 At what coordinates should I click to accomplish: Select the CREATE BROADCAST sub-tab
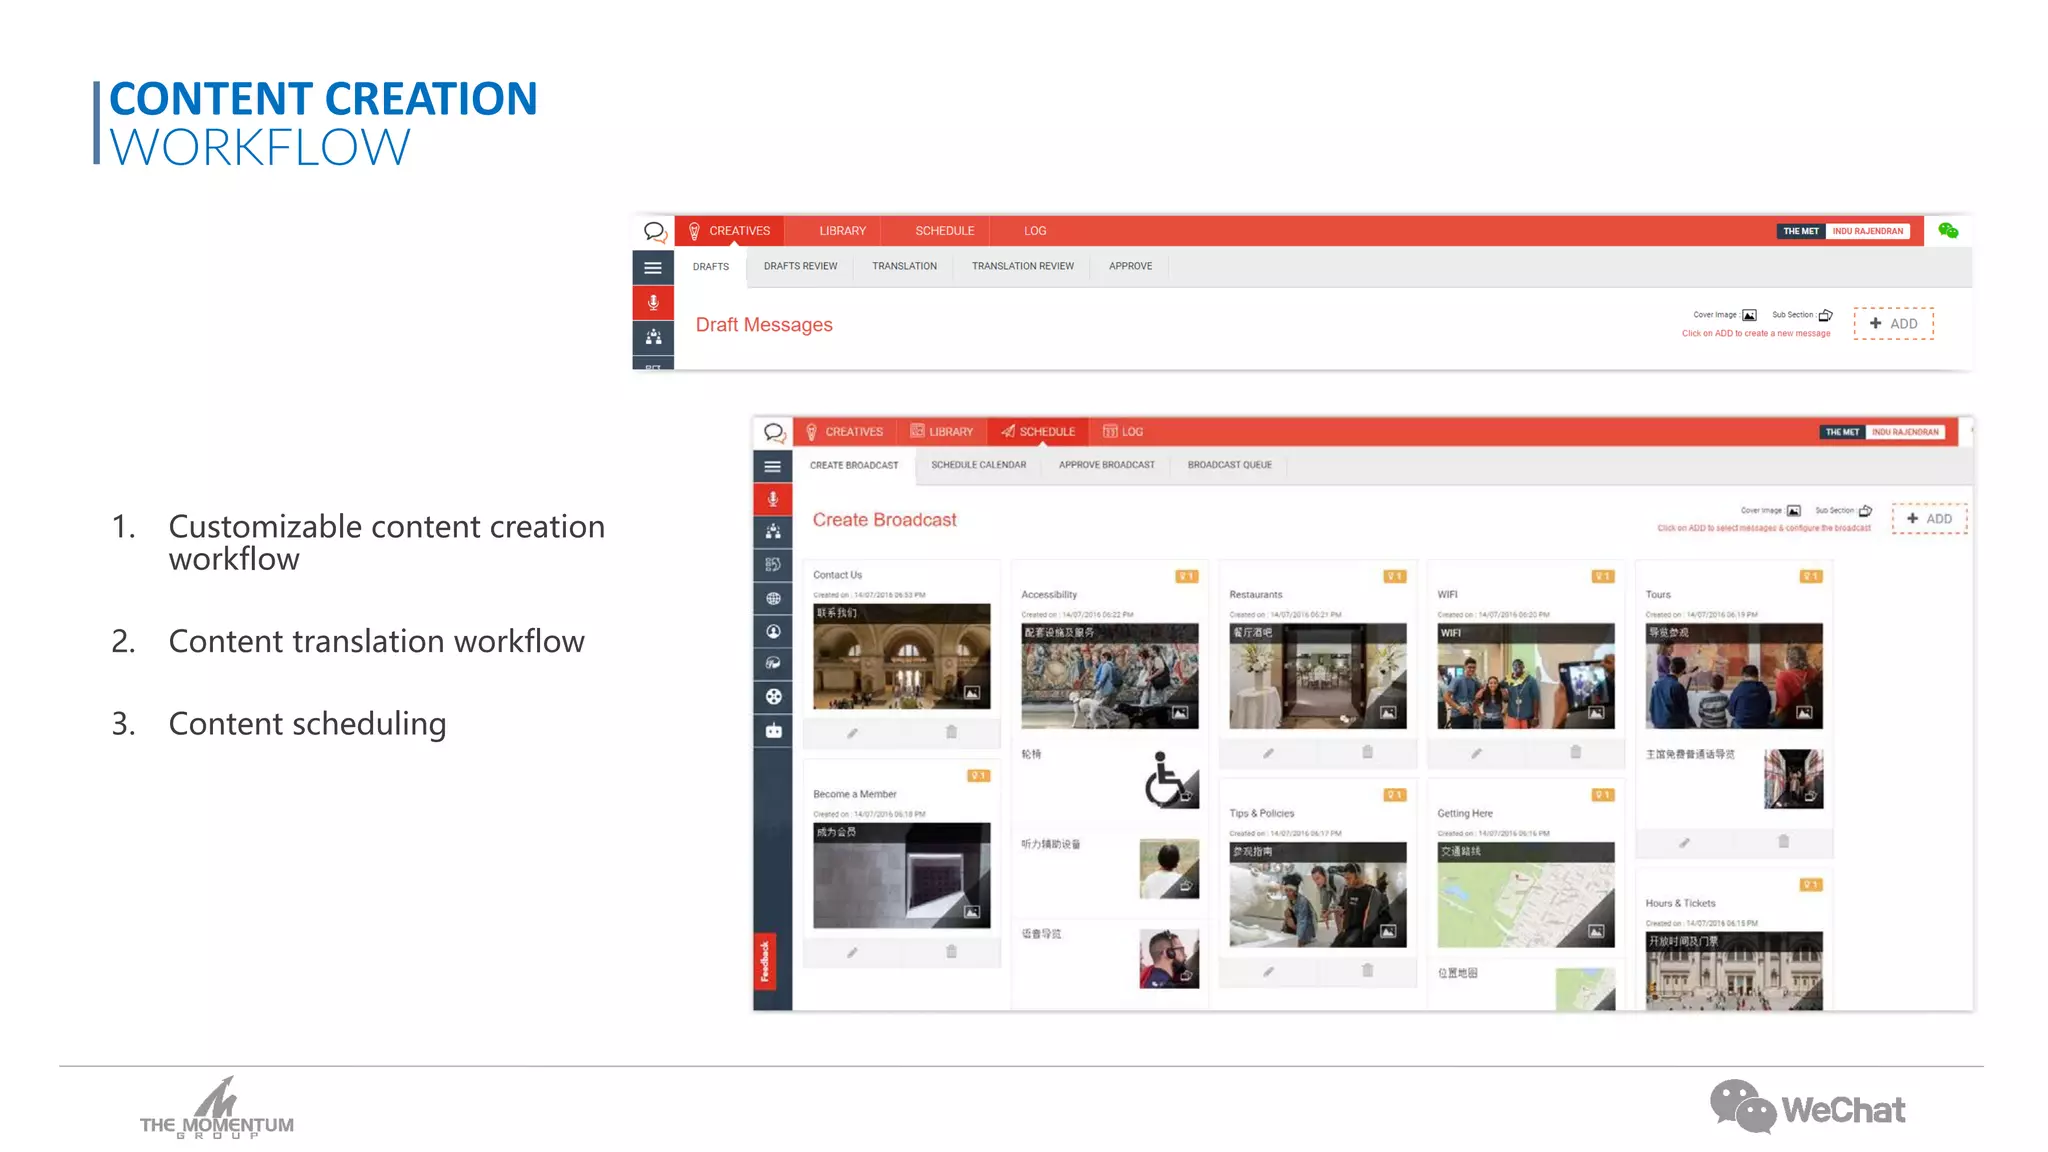coord(854,466)
